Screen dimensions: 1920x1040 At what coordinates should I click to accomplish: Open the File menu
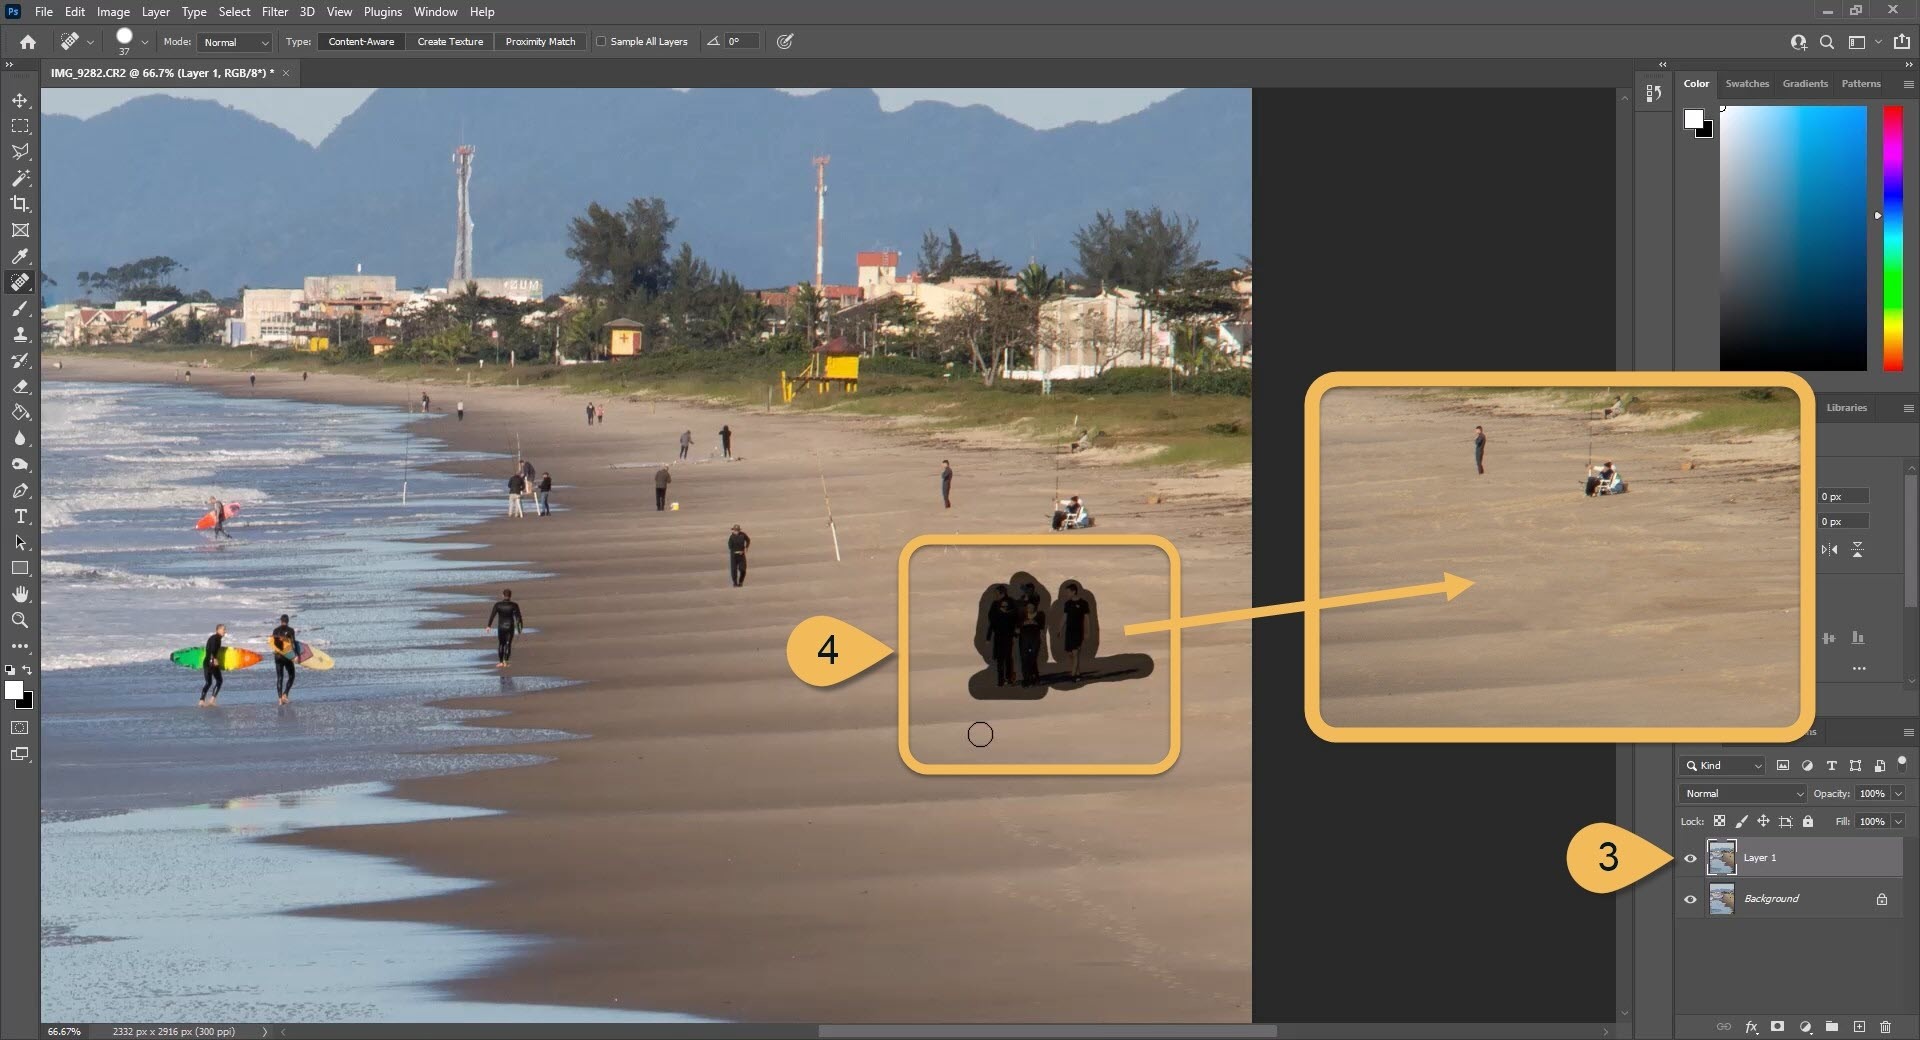point(44,12)
